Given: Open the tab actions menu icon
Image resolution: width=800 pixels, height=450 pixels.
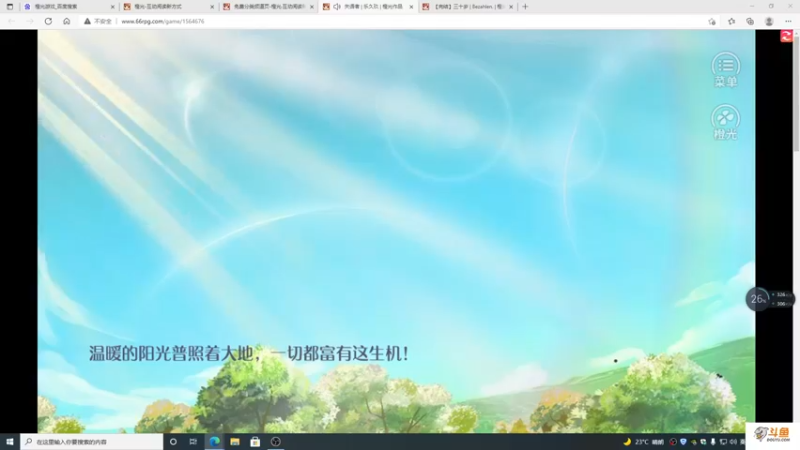Looking at the screenshot, I should pyautogui.click(x=10, y=7).
